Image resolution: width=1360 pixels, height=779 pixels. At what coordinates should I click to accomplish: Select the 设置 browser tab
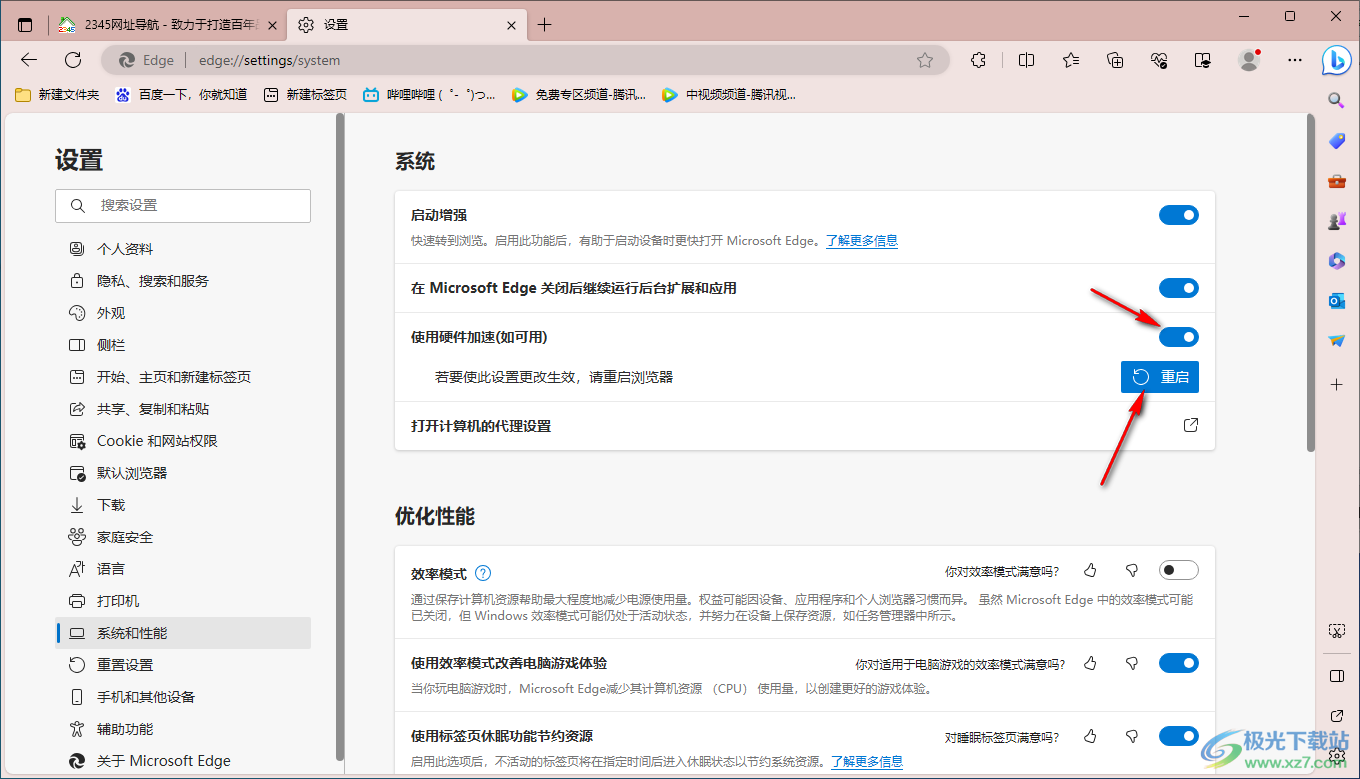(x=405, y=25)
